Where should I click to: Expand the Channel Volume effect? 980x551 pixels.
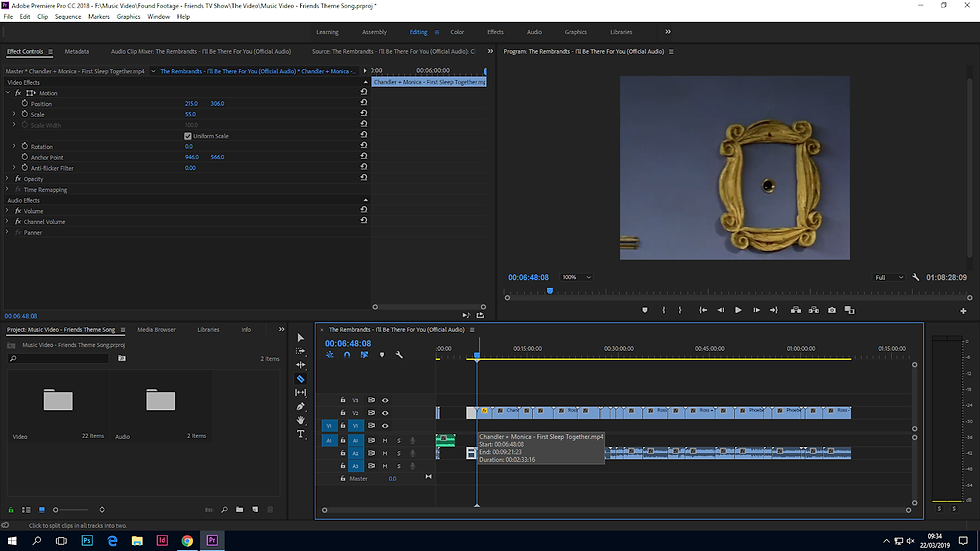pyautogui.click(x=8, y=222)
